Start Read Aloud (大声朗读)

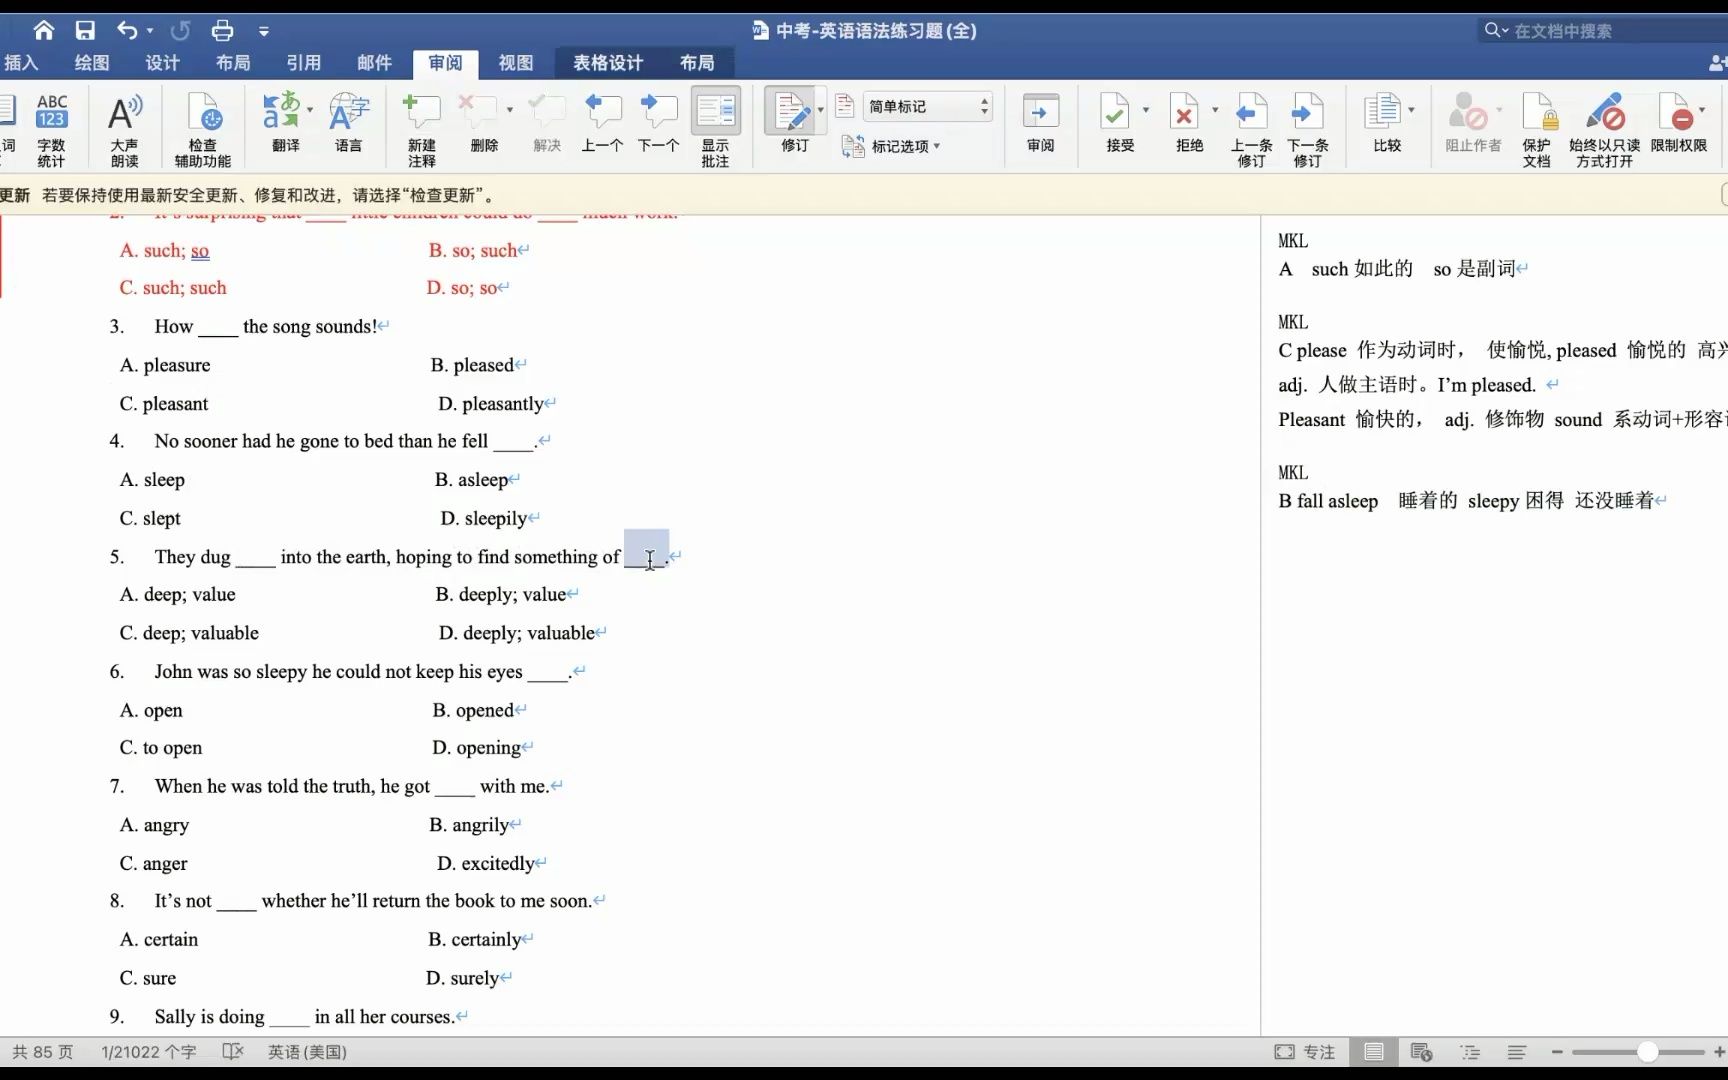125,129
